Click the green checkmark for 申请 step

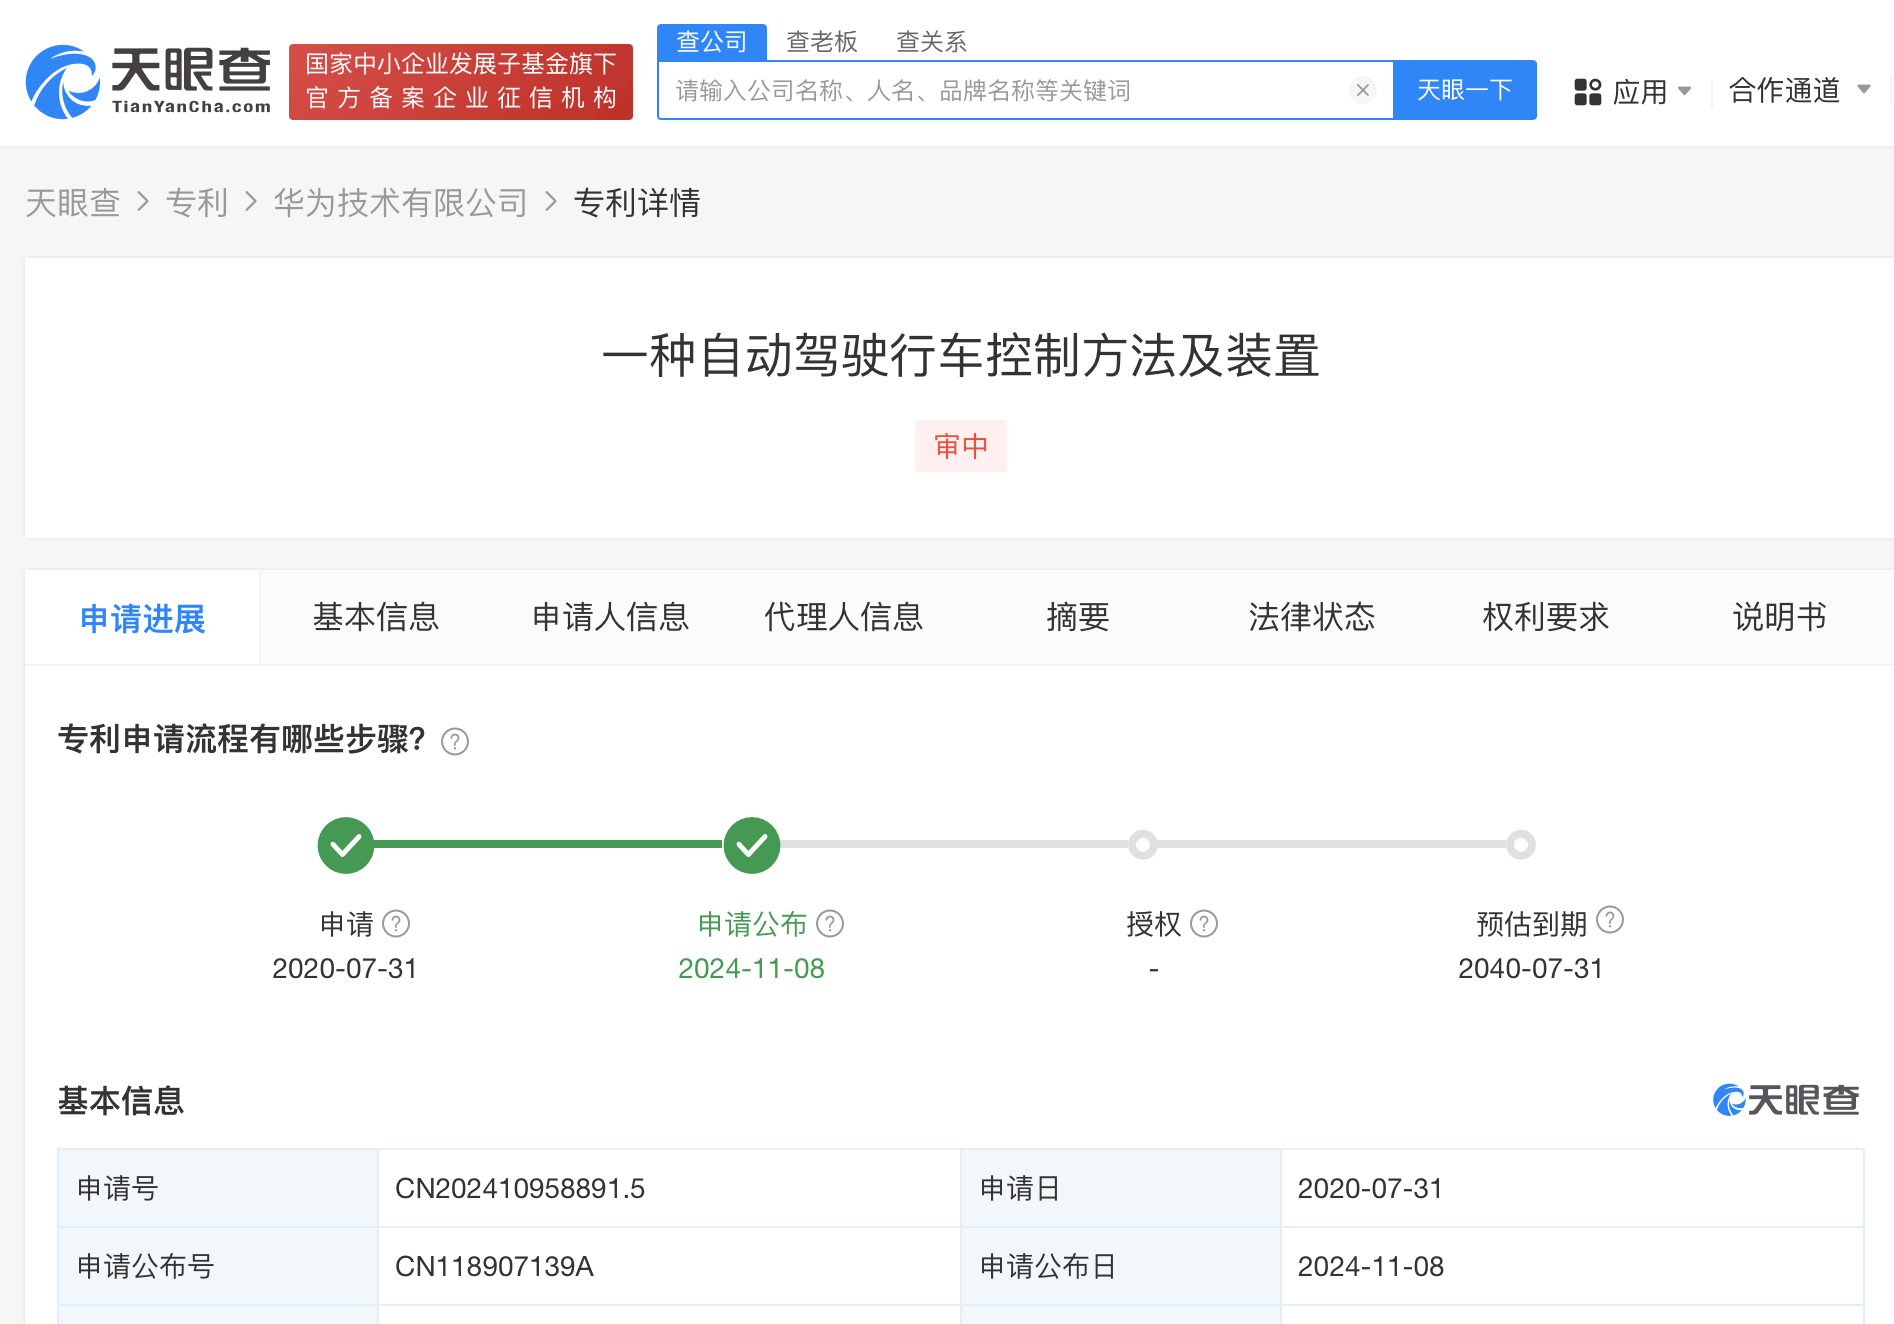[x=346, y=845]
